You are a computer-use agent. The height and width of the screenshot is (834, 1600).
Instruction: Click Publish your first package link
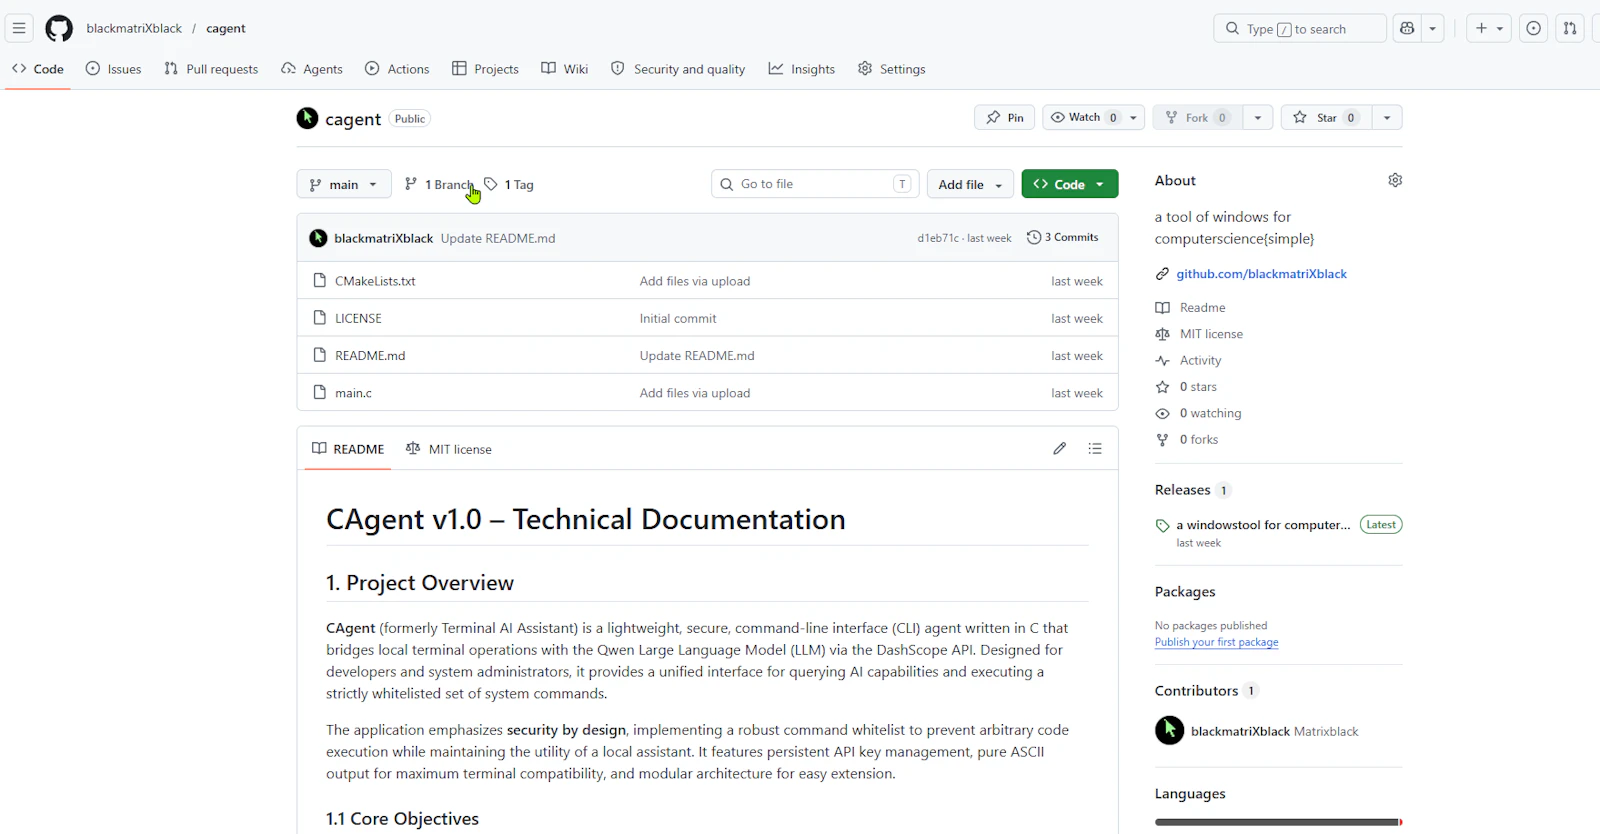[1217, 642]
